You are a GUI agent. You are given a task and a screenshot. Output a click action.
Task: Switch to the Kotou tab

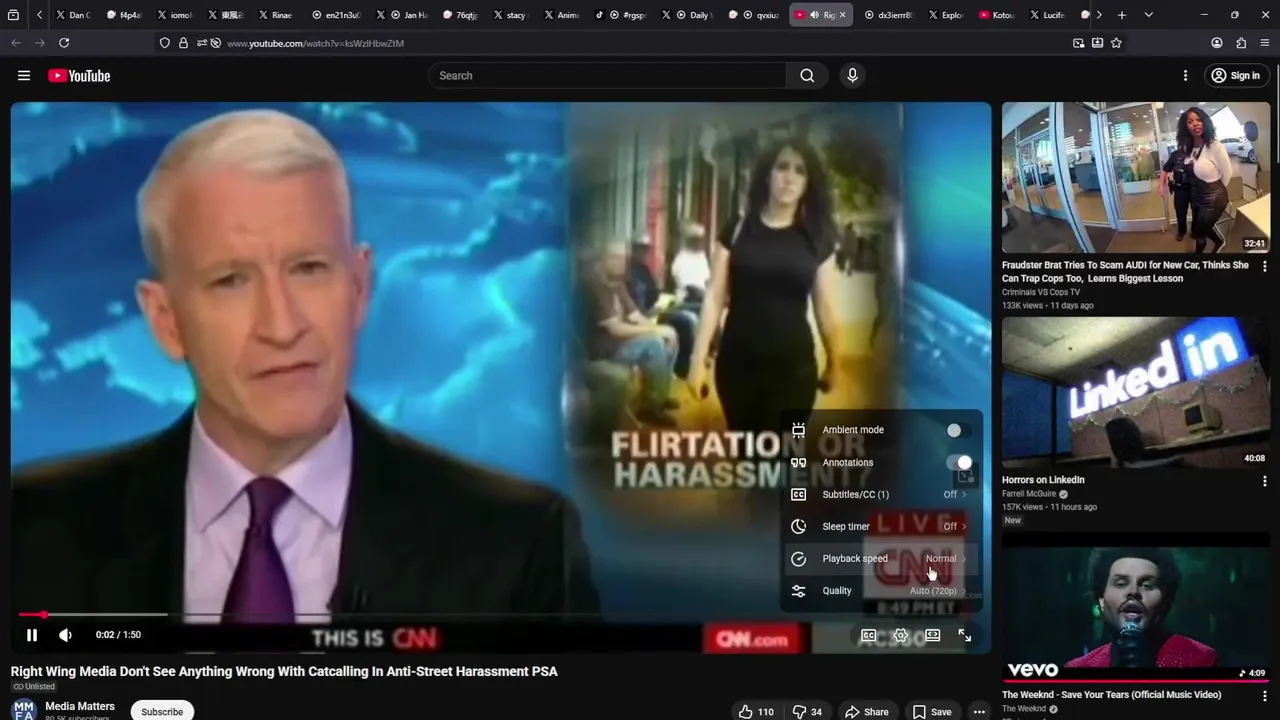tap(996, 15)
